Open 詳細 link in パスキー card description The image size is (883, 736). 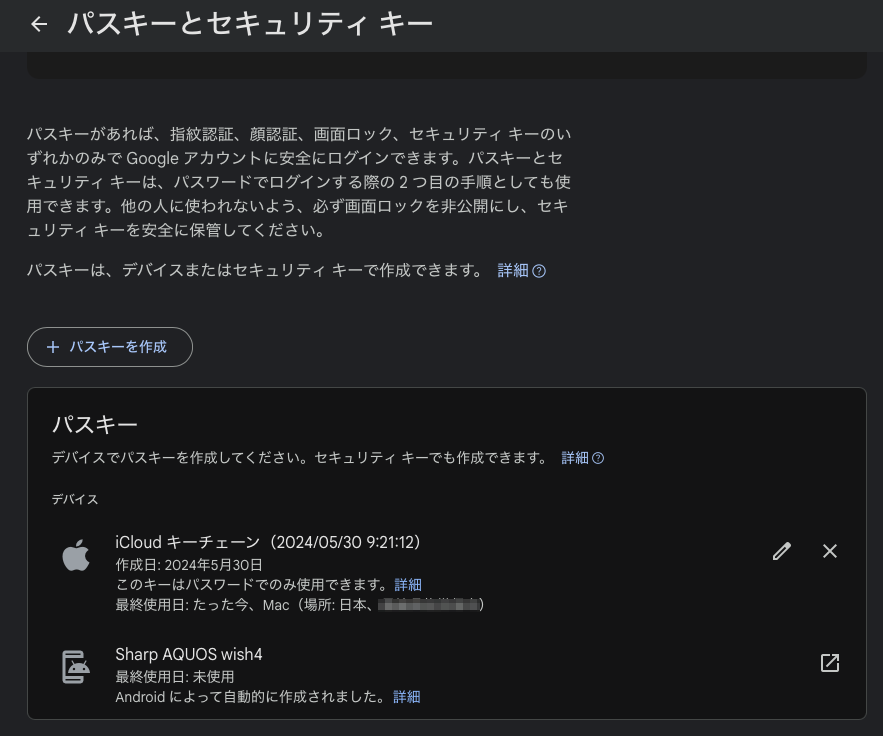click(x=582, y=458)
